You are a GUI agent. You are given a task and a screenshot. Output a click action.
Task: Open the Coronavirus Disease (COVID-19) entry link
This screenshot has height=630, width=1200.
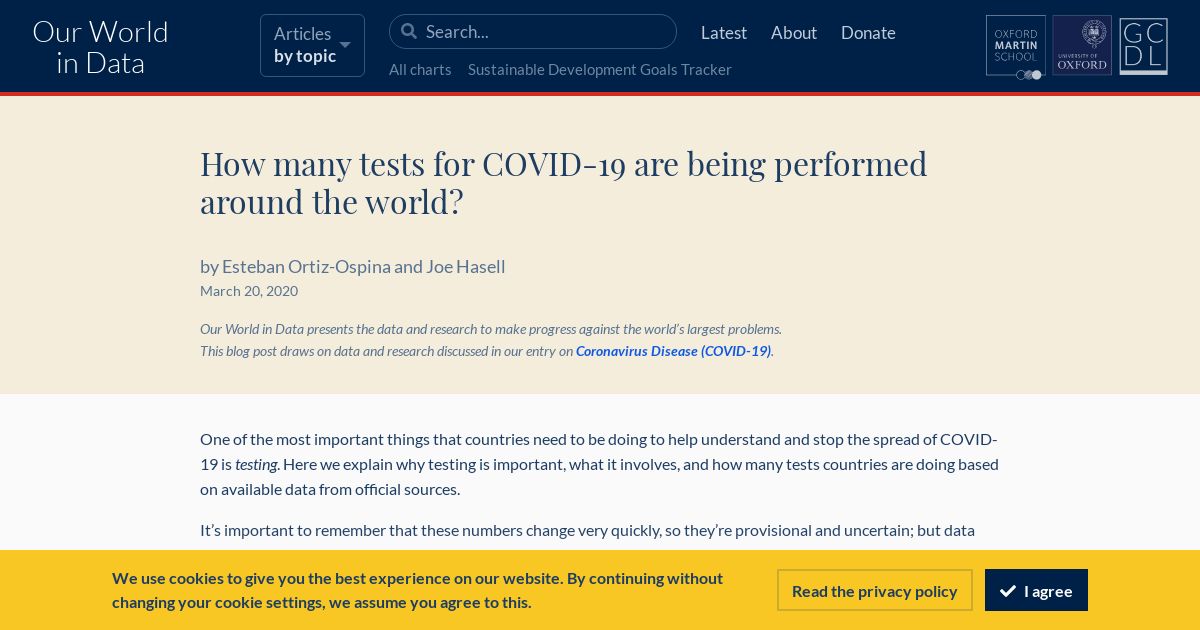tap(673, 351)
